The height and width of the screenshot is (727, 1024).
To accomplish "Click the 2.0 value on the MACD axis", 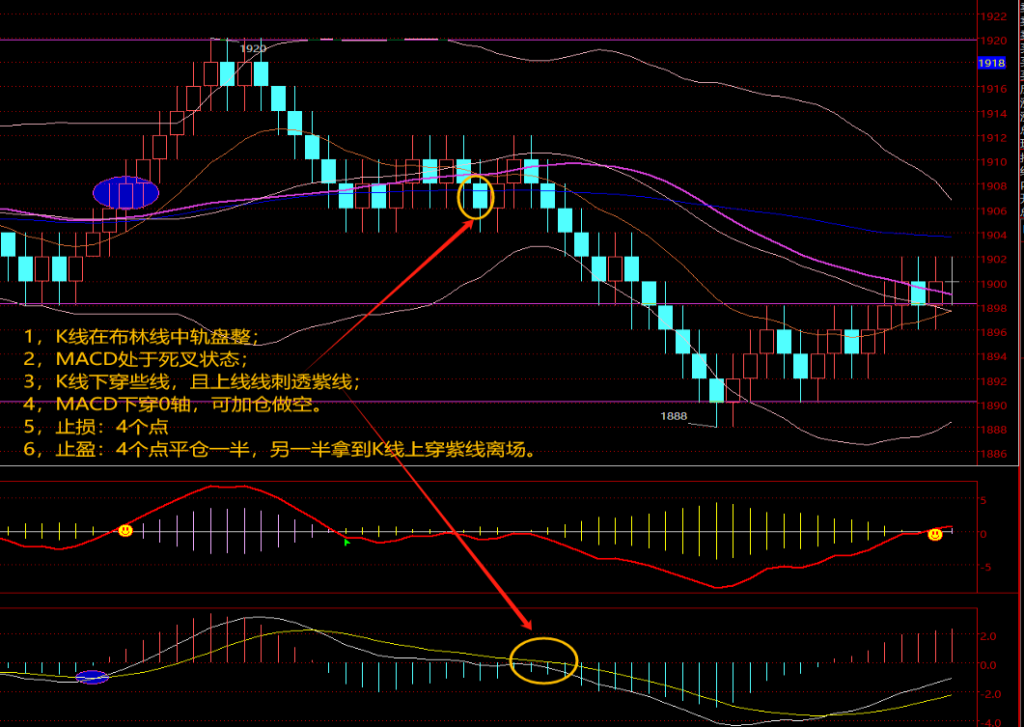I will click(988, 636).
